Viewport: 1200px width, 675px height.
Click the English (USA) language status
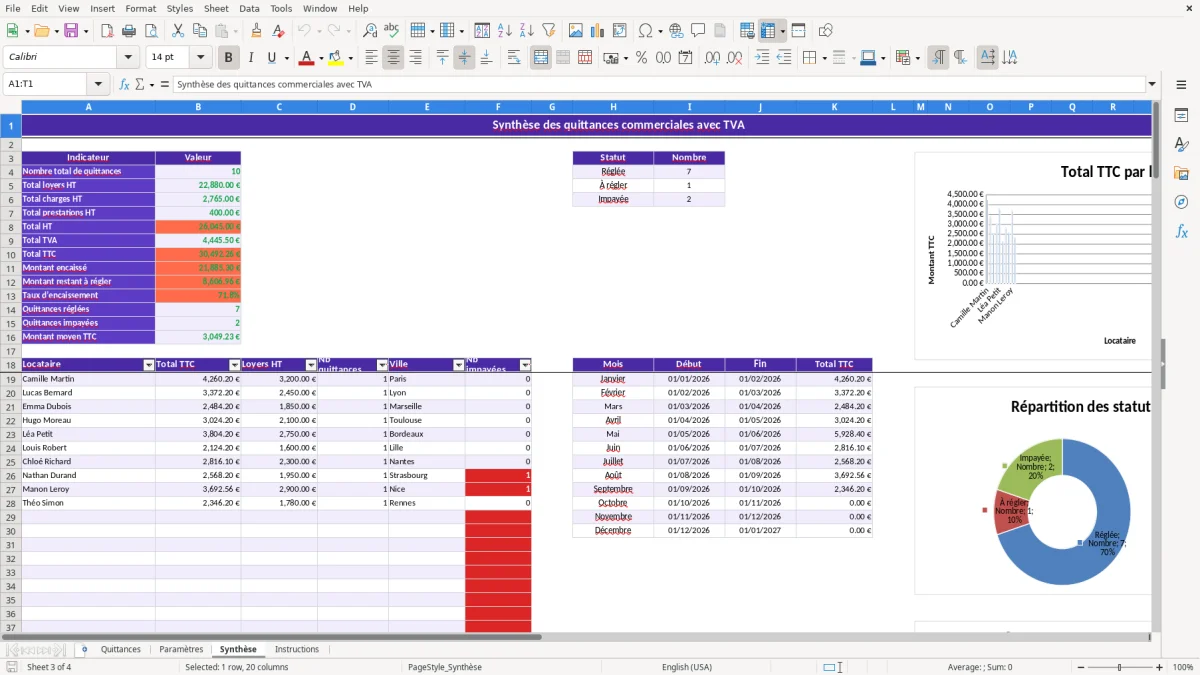point(687,667)
